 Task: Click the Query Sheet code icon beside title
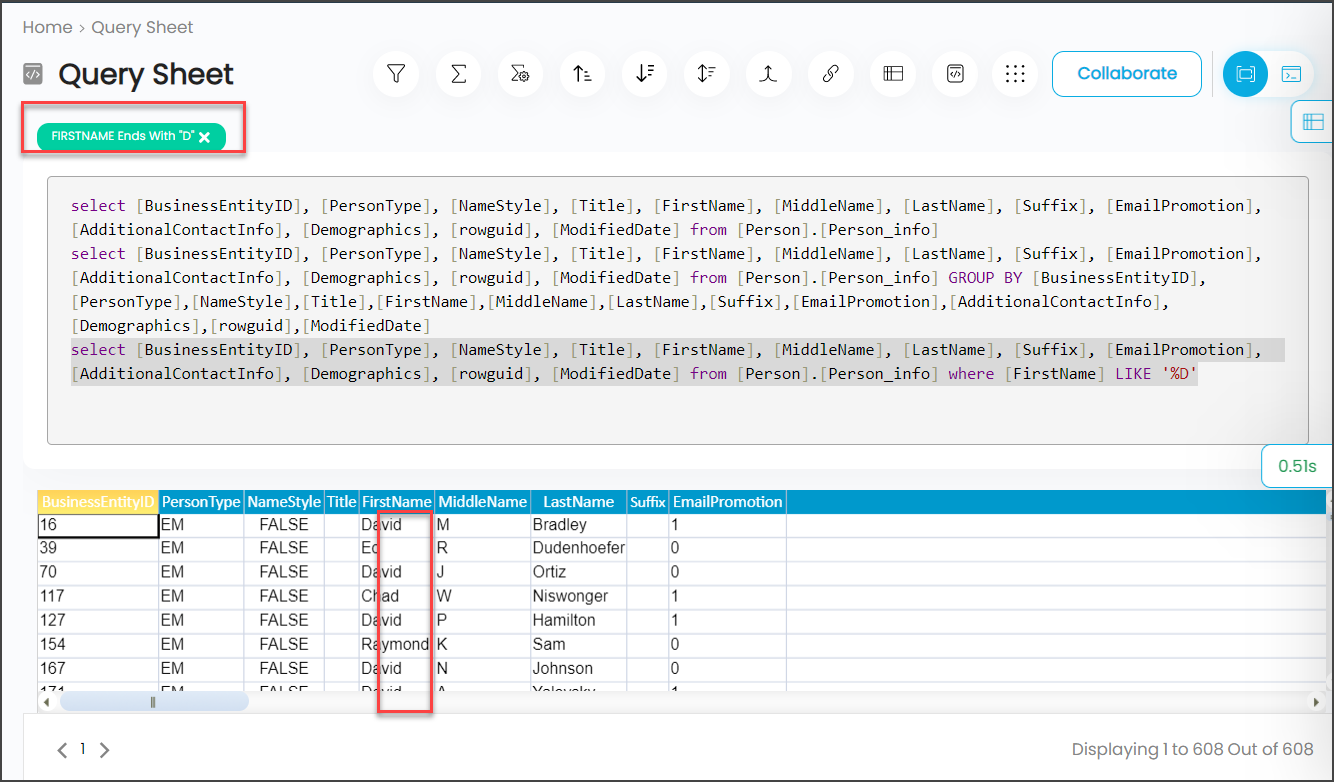pyautogui.click(x=33, y=74)
